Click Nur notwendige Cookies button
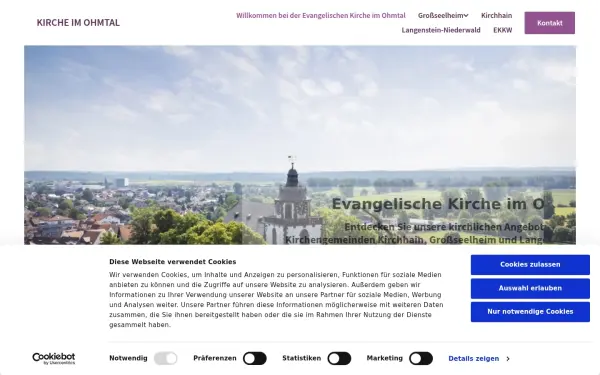Image resolution: width=600 pixels, height=375 pixels. pos(530,312)
